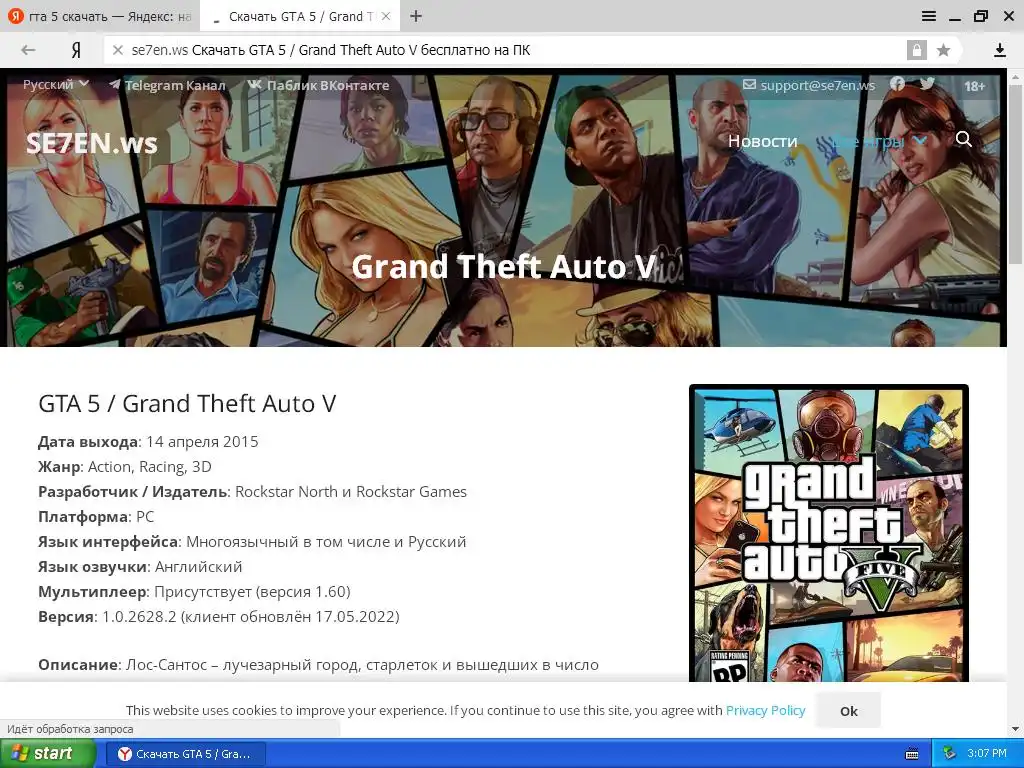Open the Privacy Policy link

[765, 711]
